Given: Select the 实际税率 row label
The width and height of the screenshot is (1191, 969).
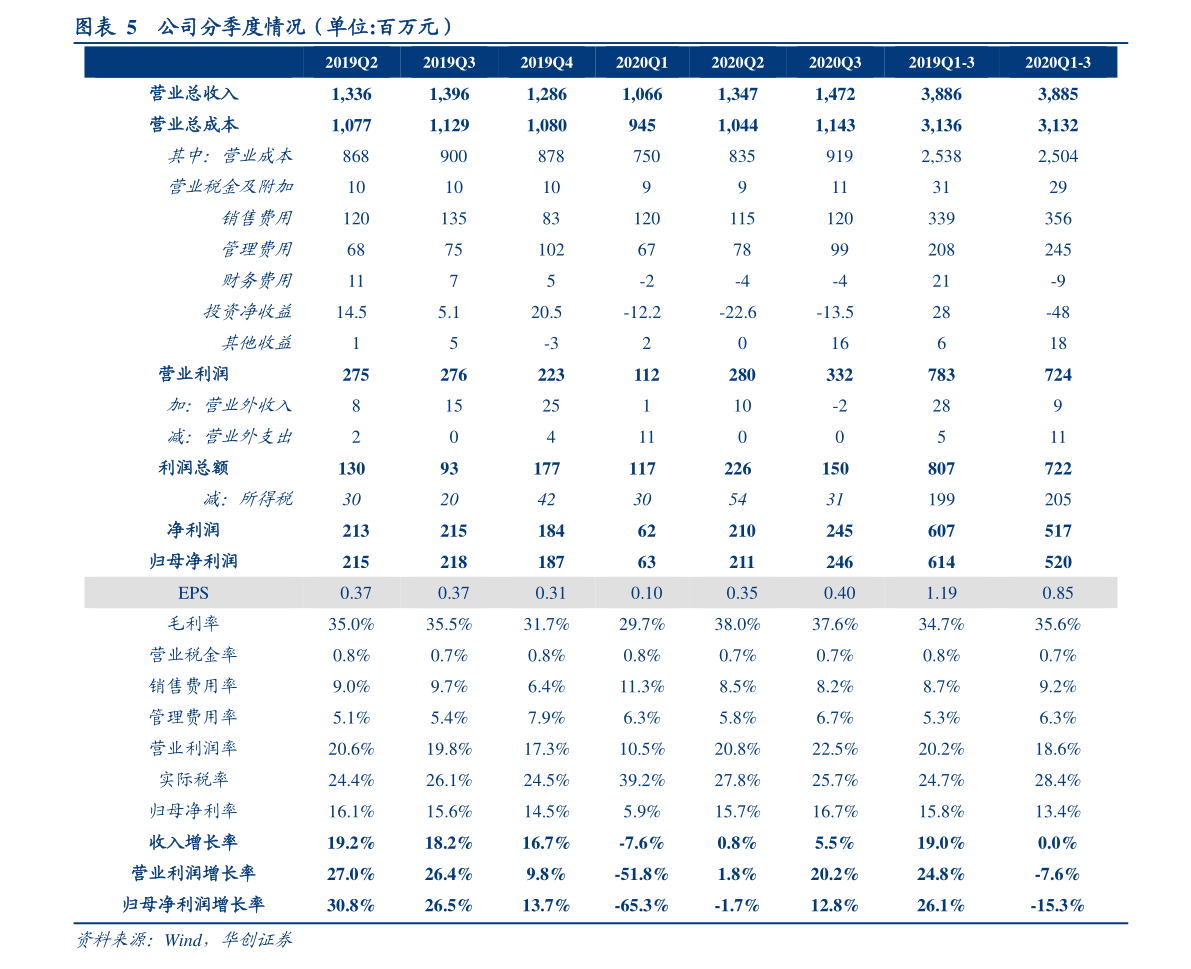Looking at the screenshot, I should pyautogui.click(x=194, y=779).
